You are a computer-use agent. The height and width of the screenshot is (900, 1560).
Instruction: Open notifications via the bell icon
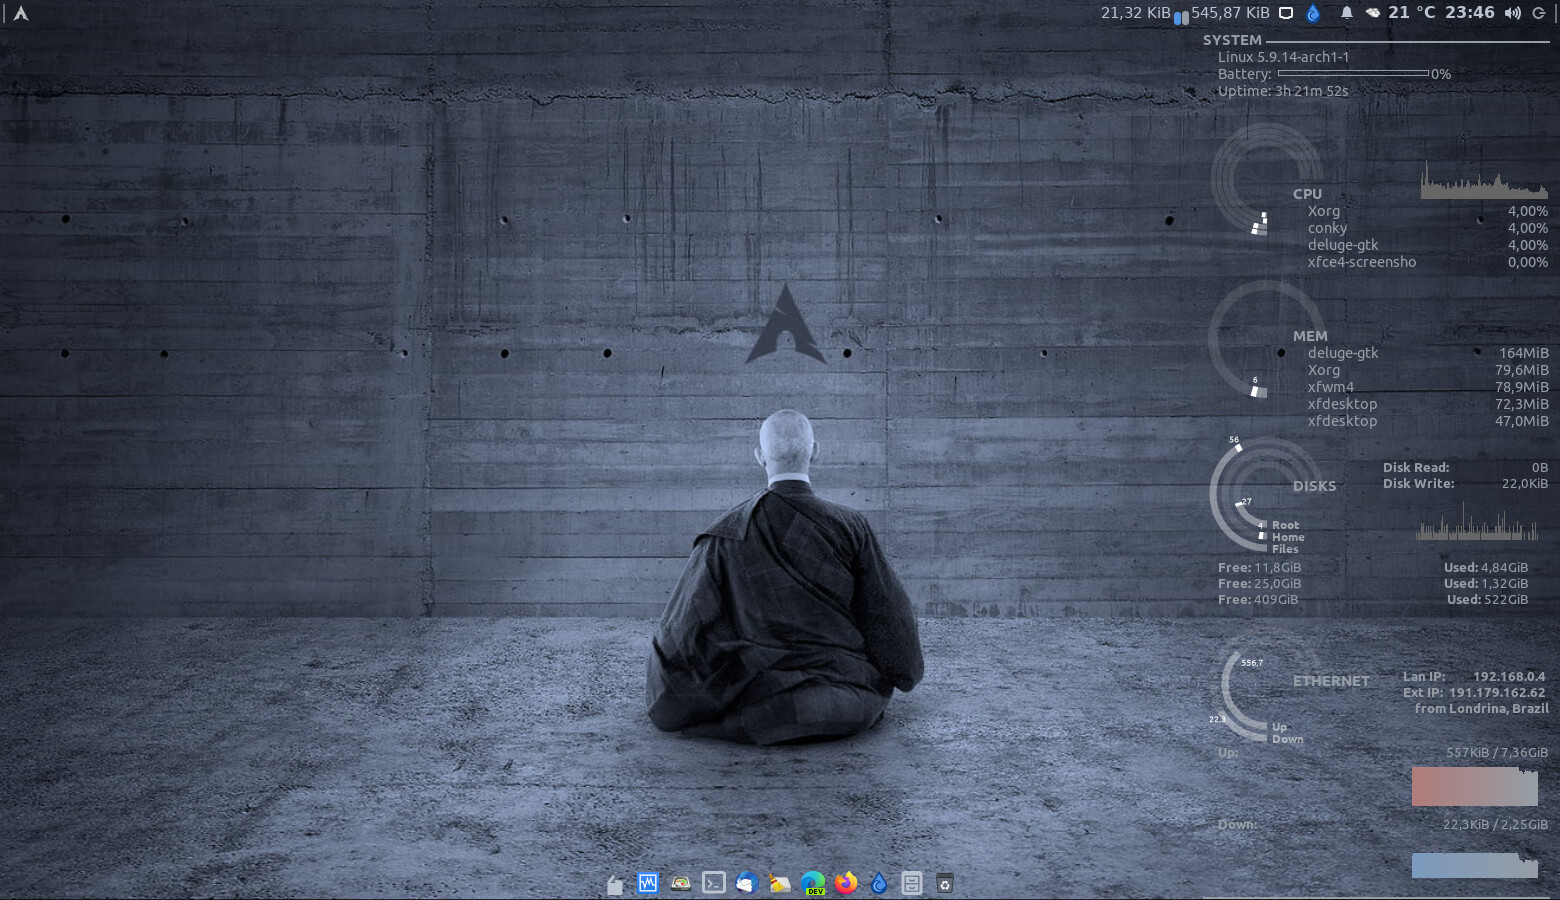coord(1346,13)
